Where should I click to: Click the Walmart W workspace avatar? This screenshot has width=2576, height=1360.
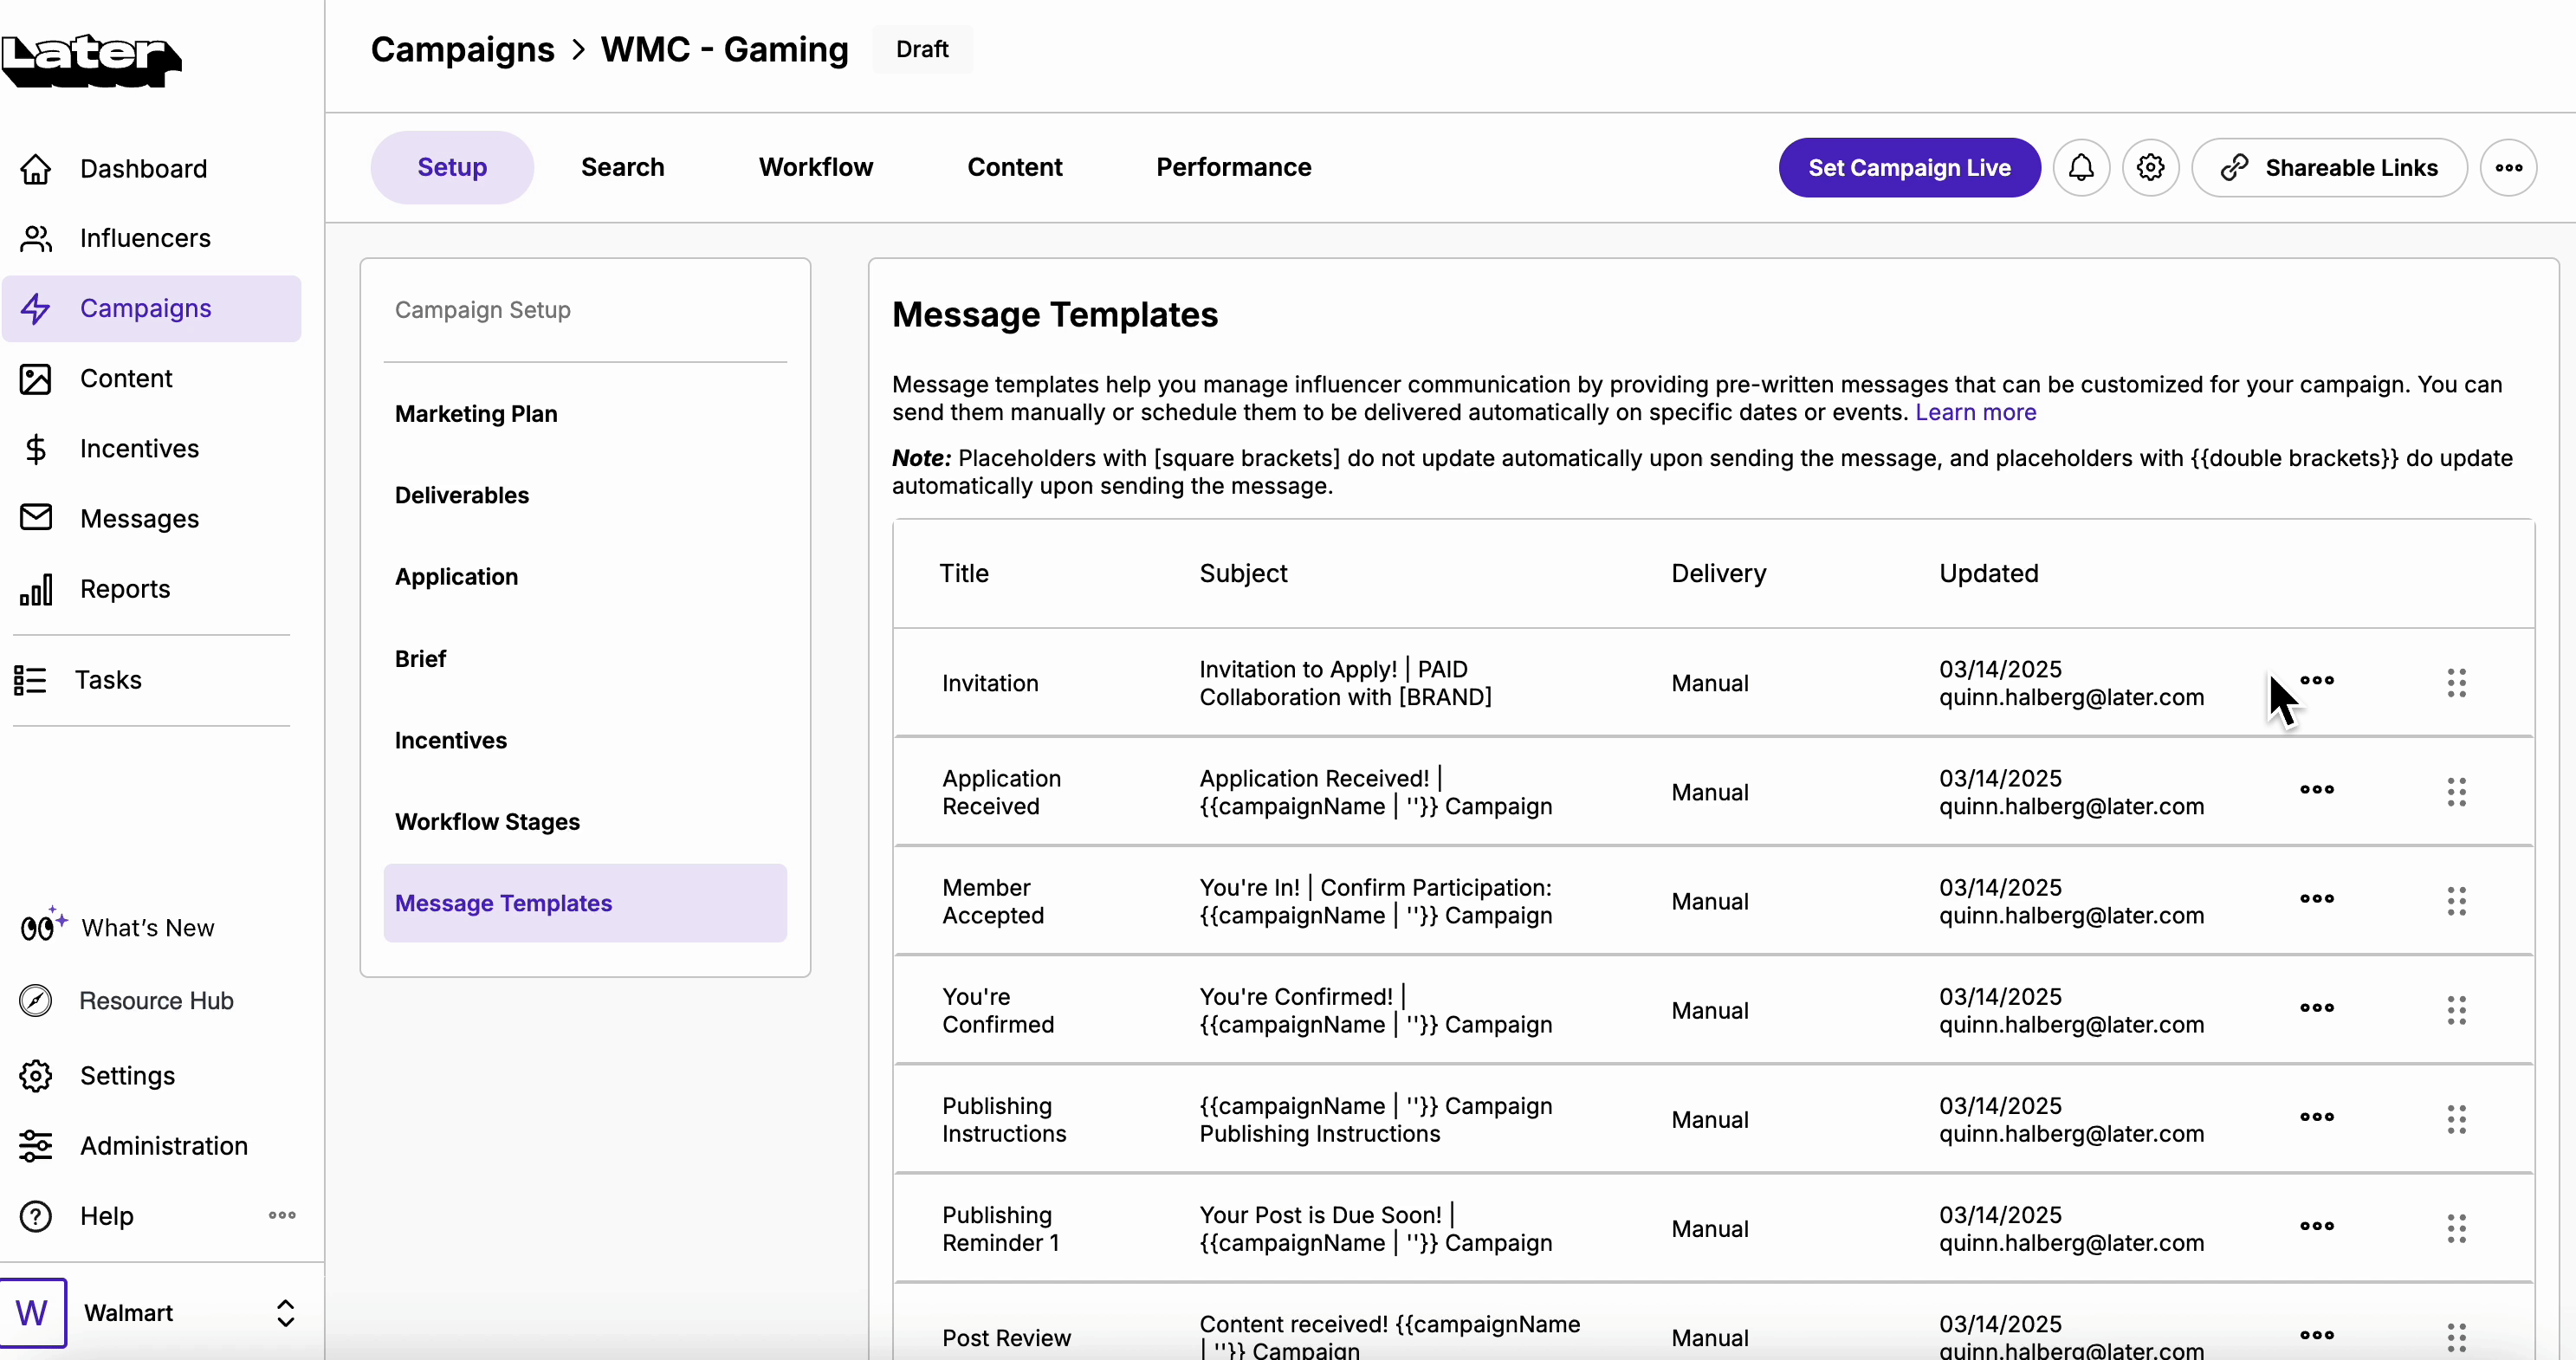tap(33, 1313)
